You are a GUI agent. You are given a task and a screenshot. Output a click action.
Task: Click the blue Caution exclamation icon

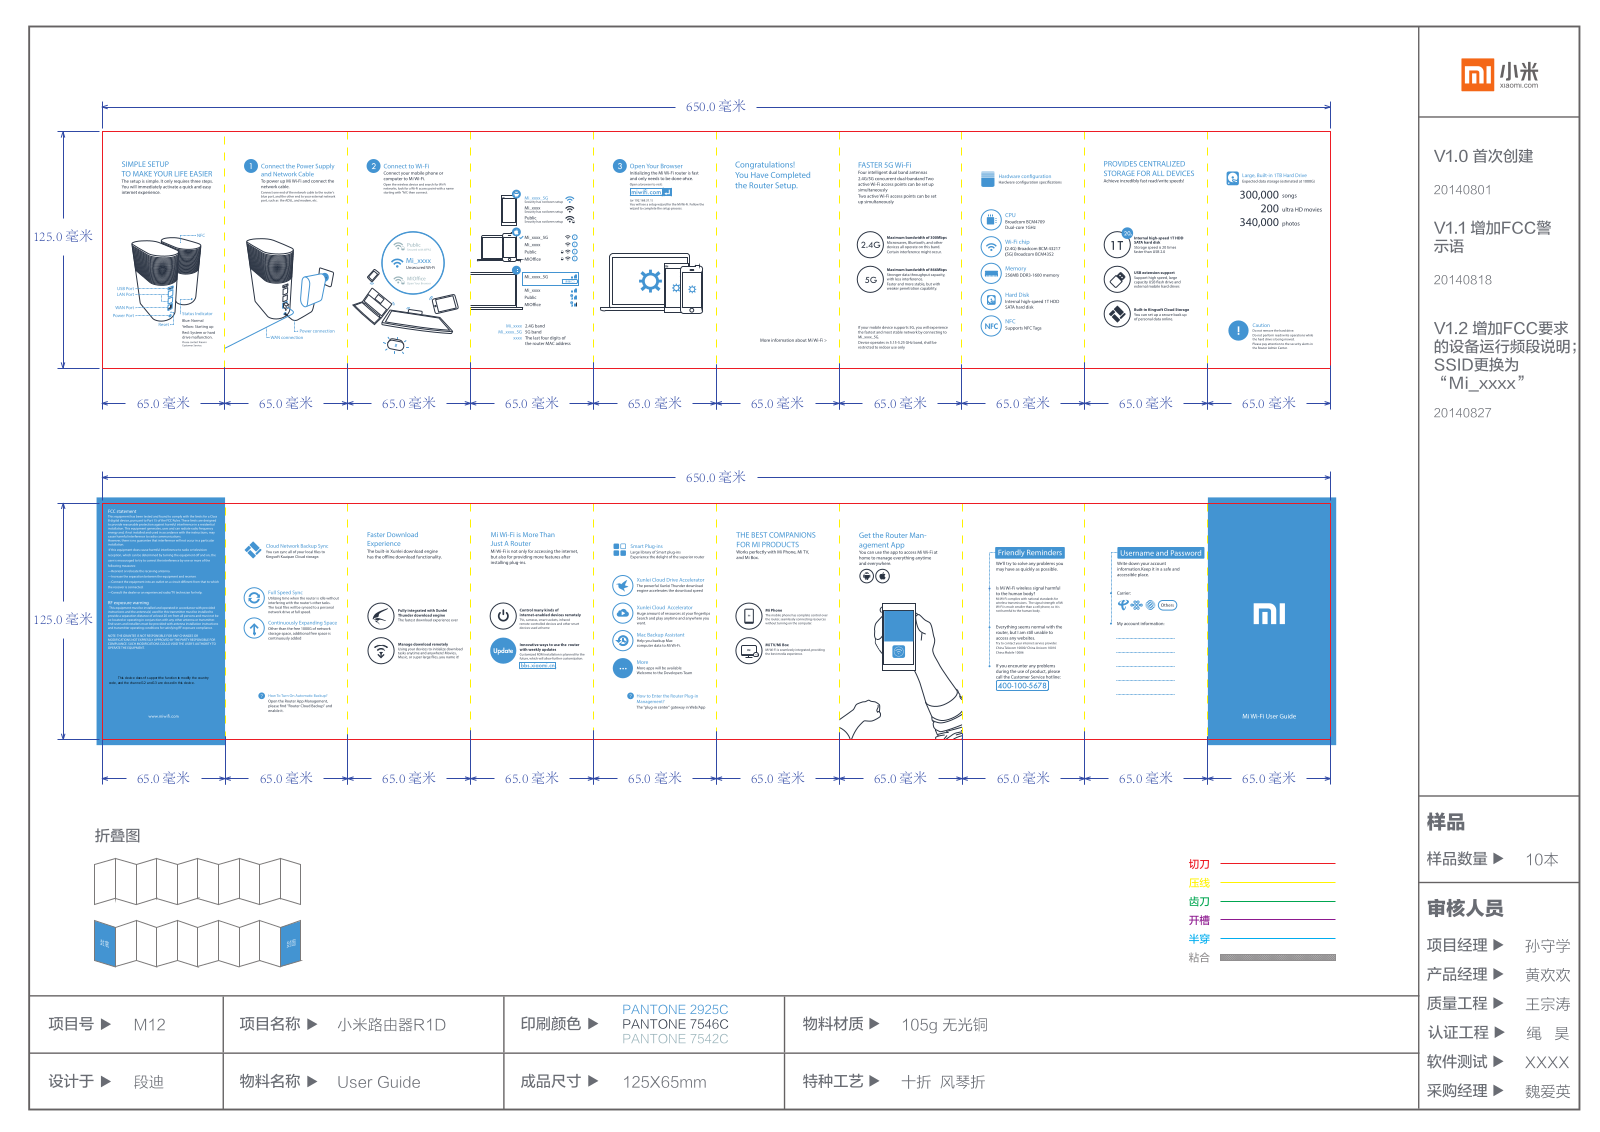tap(1238, 330)
